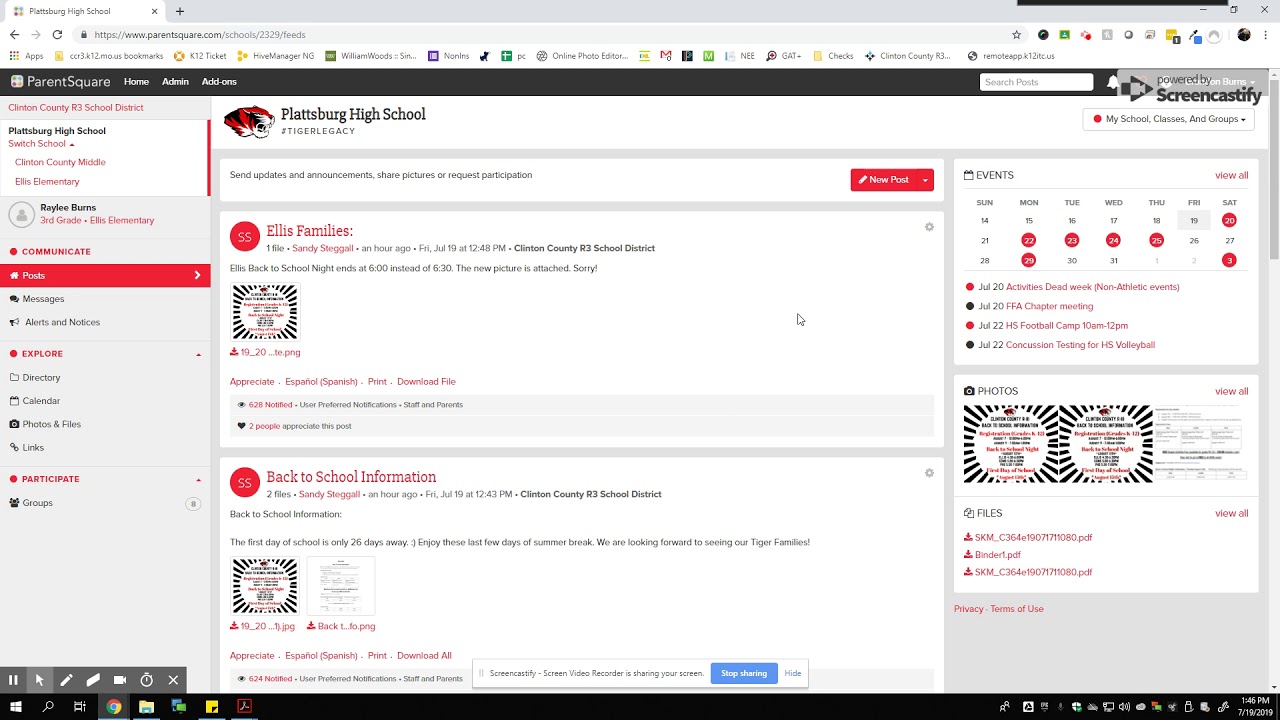Image resolution: width=1280 pixels, height=720 pixels.
Task: Select the Plattsburg High School browser tab
Action: [x=85, y=11]
